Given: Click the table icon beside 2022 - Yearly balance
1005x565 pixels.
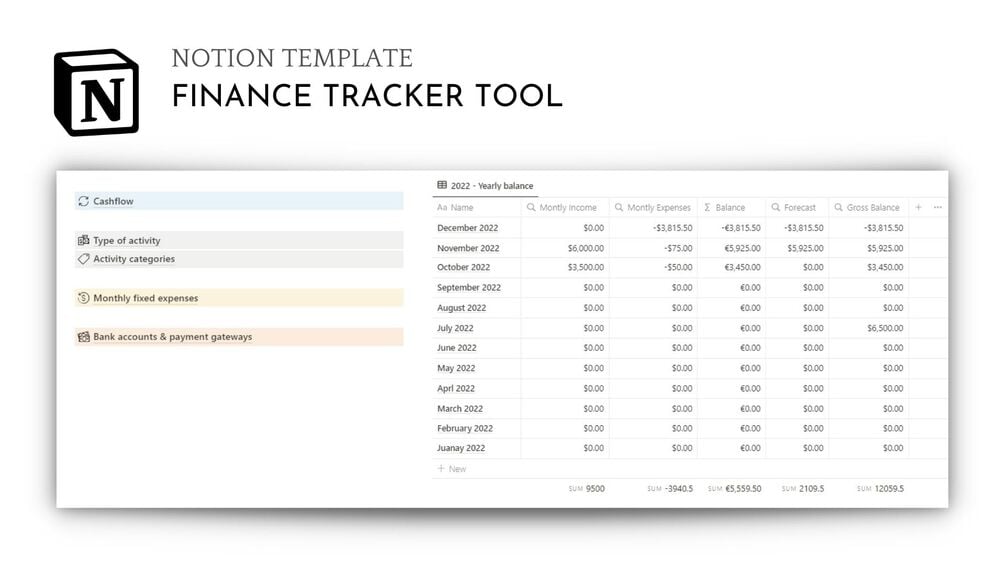Looking at the screenshot, I should 442,185.
